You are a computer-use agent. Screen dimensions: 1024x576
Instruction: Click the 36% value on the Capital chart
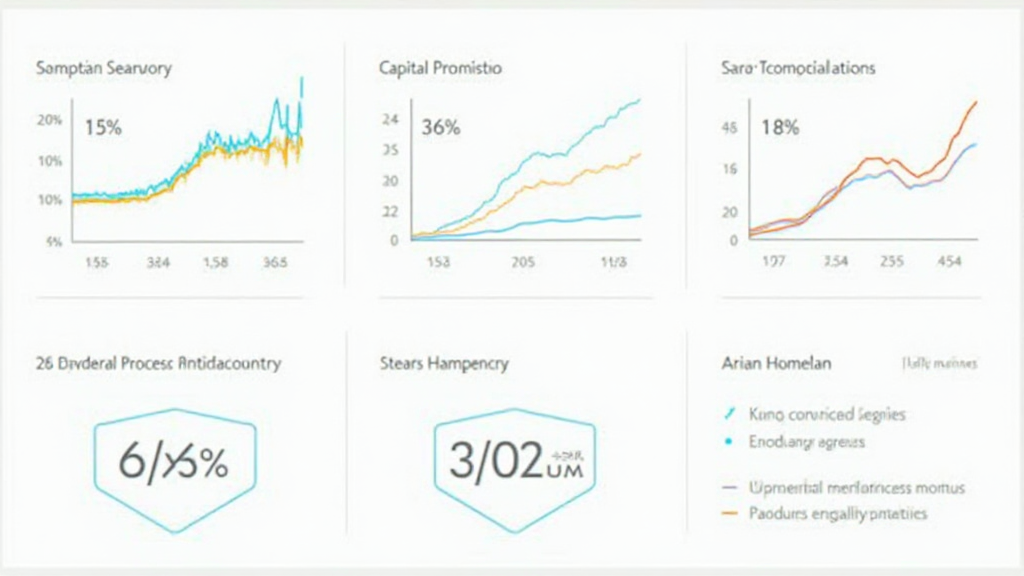(441, 128)
